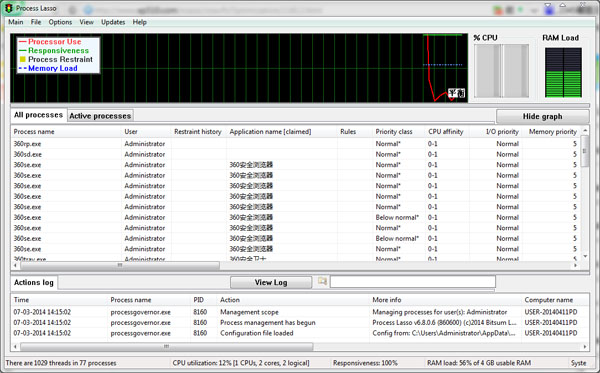Click the CPU affinity column header
The height and width of the screenshot is (373, 600).
(x=447, y=132)
